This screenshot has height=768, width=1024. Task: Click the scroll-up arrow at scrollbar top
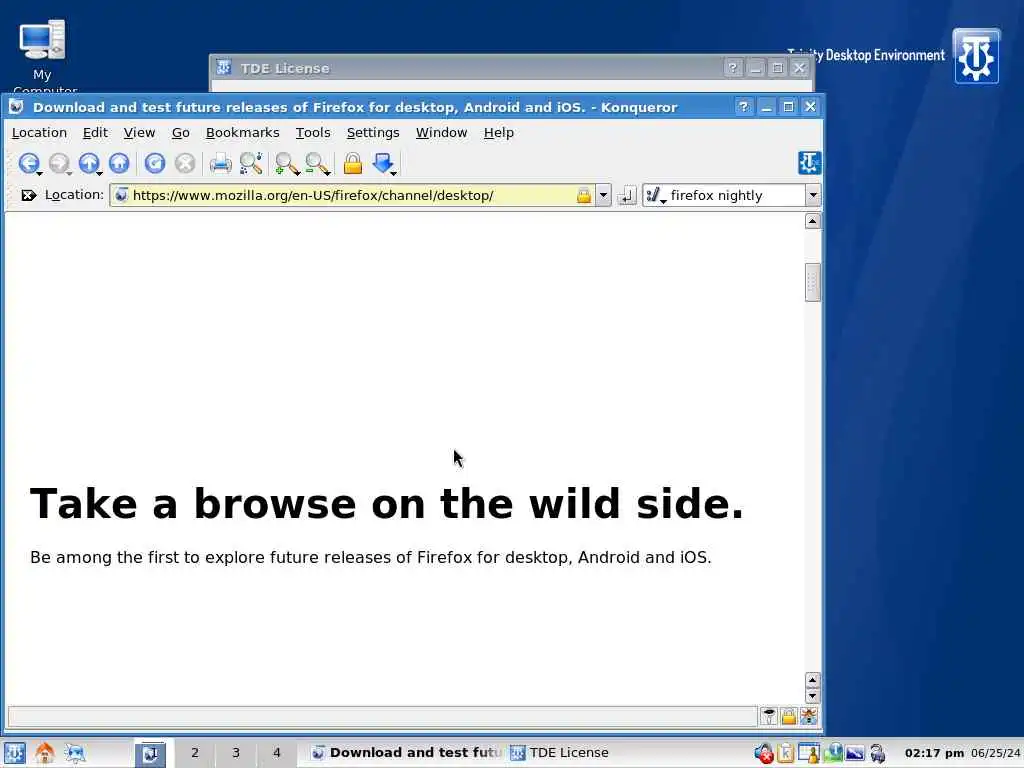pos(812,221)
